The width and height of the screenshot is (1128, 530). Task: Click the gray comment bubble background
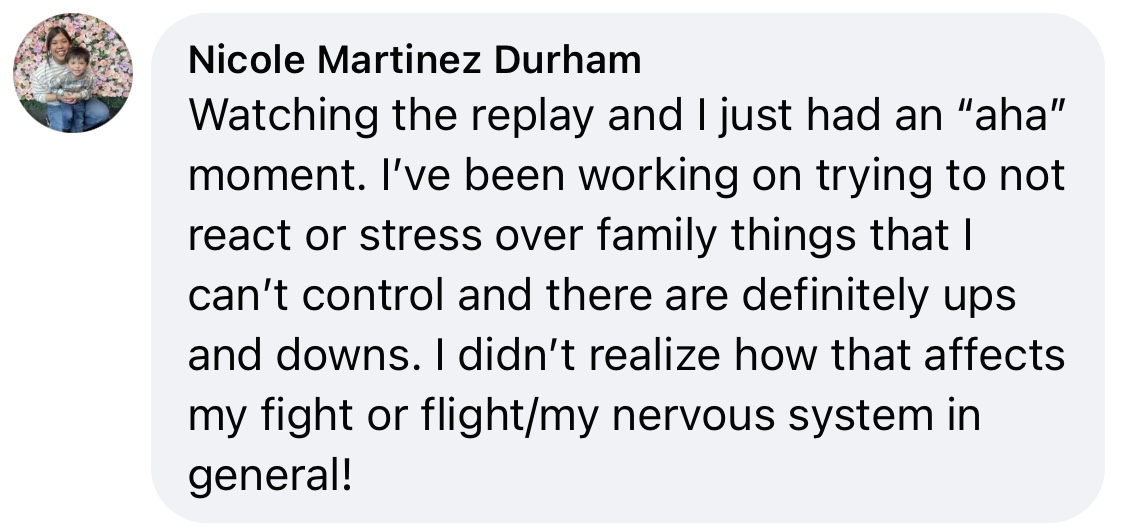(627, 268)
